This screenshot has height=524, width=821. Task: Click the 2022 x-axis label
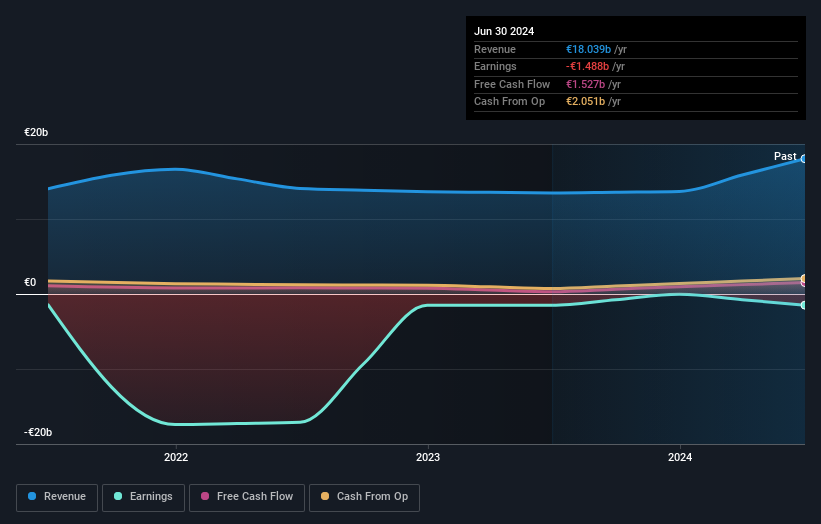click(x=176, y=457)
